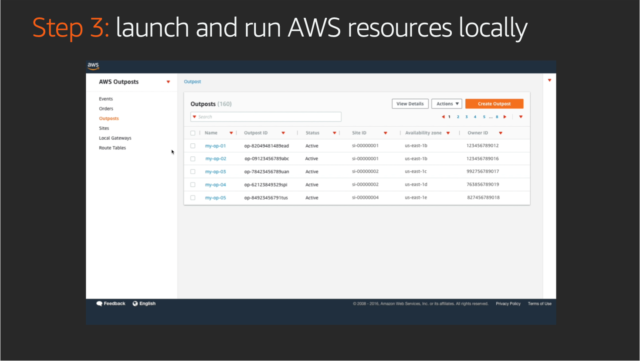Check the my-op-02 row checkbox

(193, 159)
